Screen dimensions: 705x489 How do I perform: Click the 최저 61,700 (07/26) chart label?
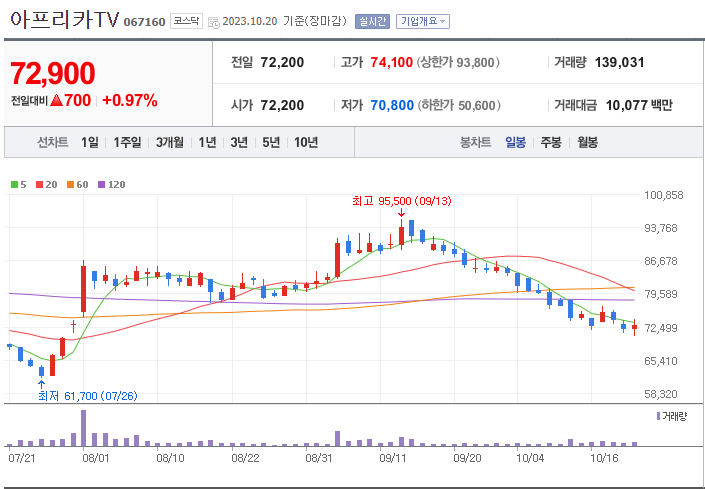tap(88, 396)
